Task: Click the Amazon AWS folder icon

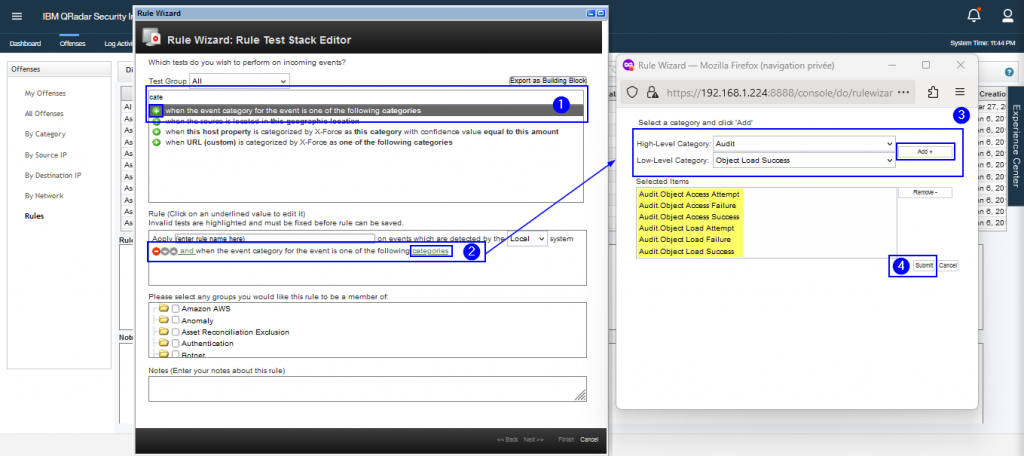Action: pos(164,308)
